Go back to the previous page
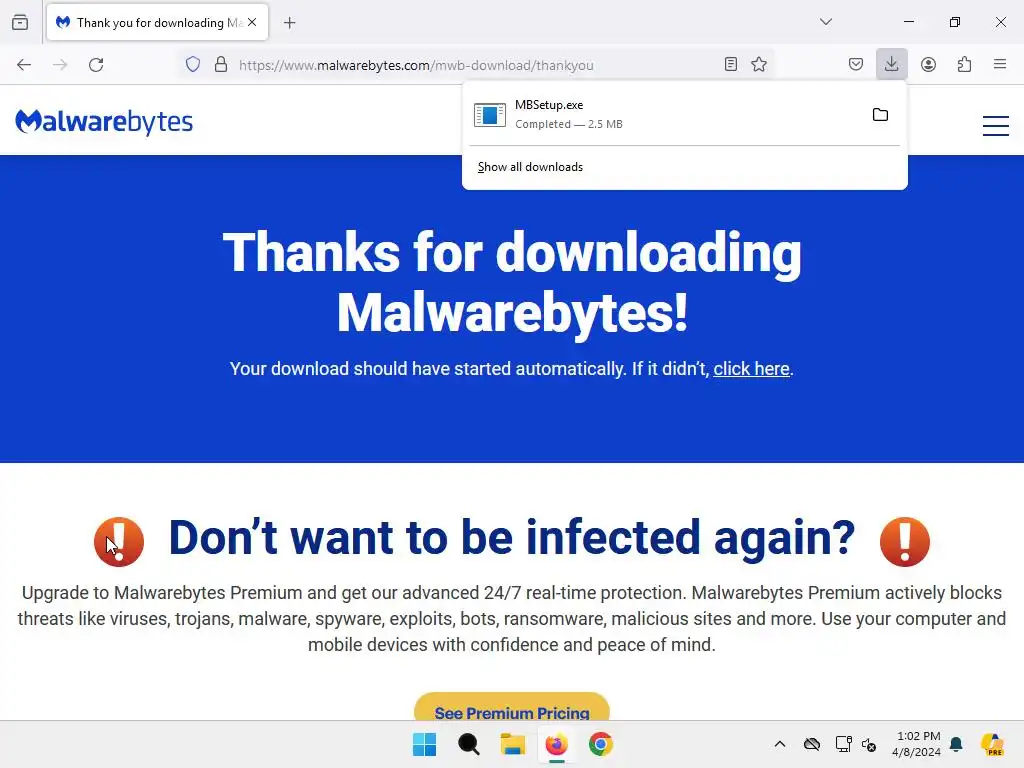This screenshot has width=1024, height=768. click(24, 65)
